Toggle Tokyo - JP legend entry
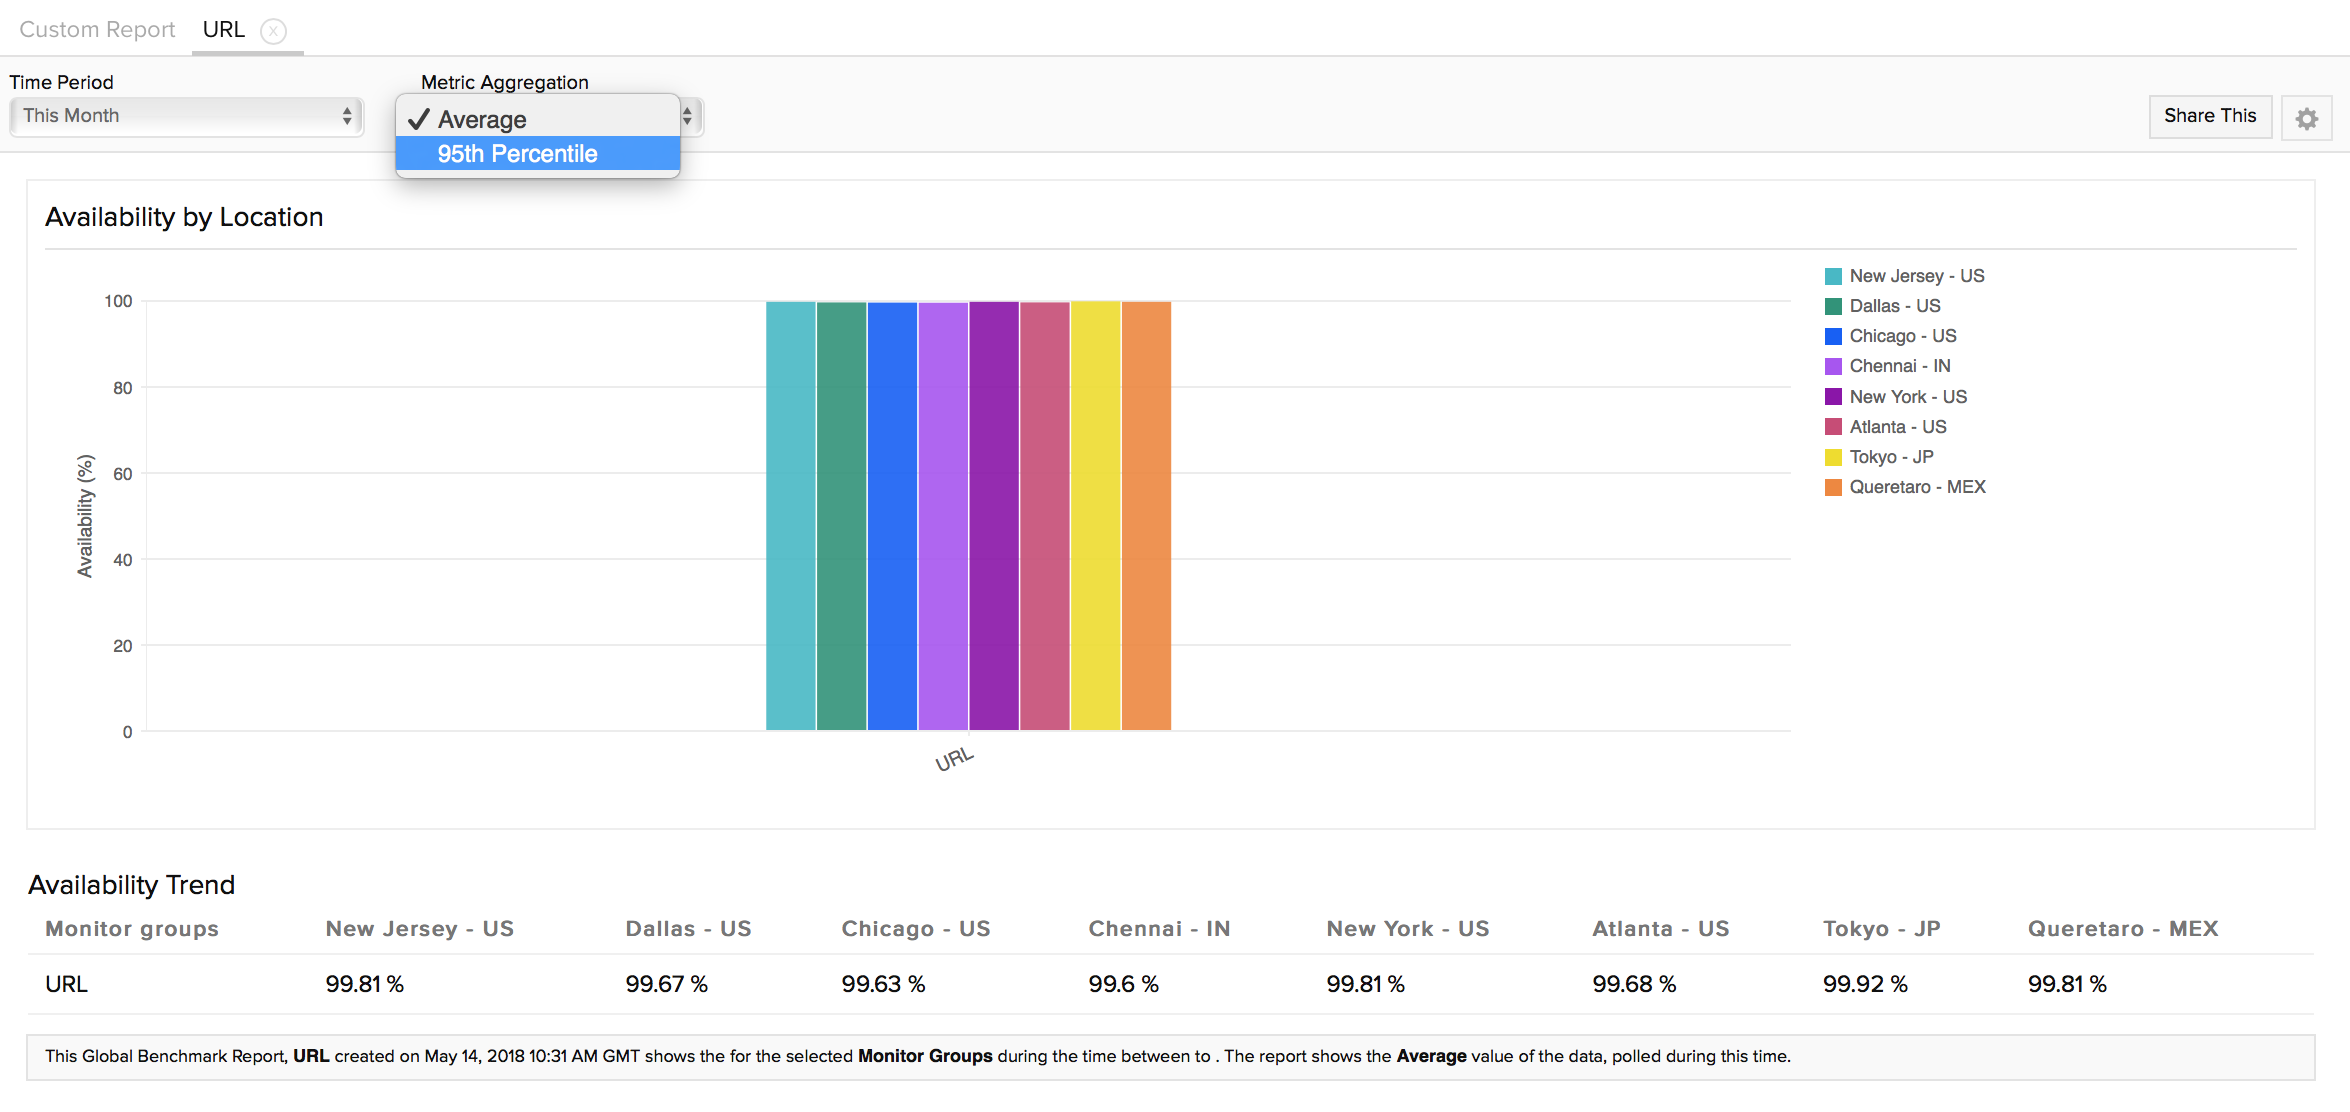Image resolution: width=2350 pixels, height=1112 pixels. 1890,457
